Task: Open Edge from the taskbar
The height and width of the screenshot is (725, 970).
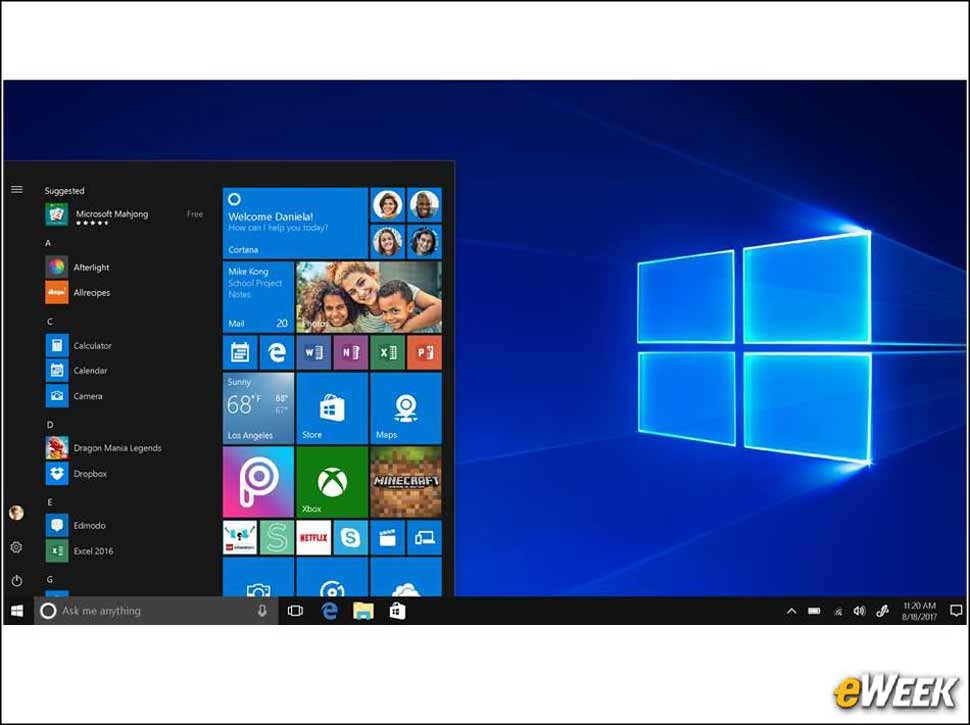Action: click(x=330, y=611)
